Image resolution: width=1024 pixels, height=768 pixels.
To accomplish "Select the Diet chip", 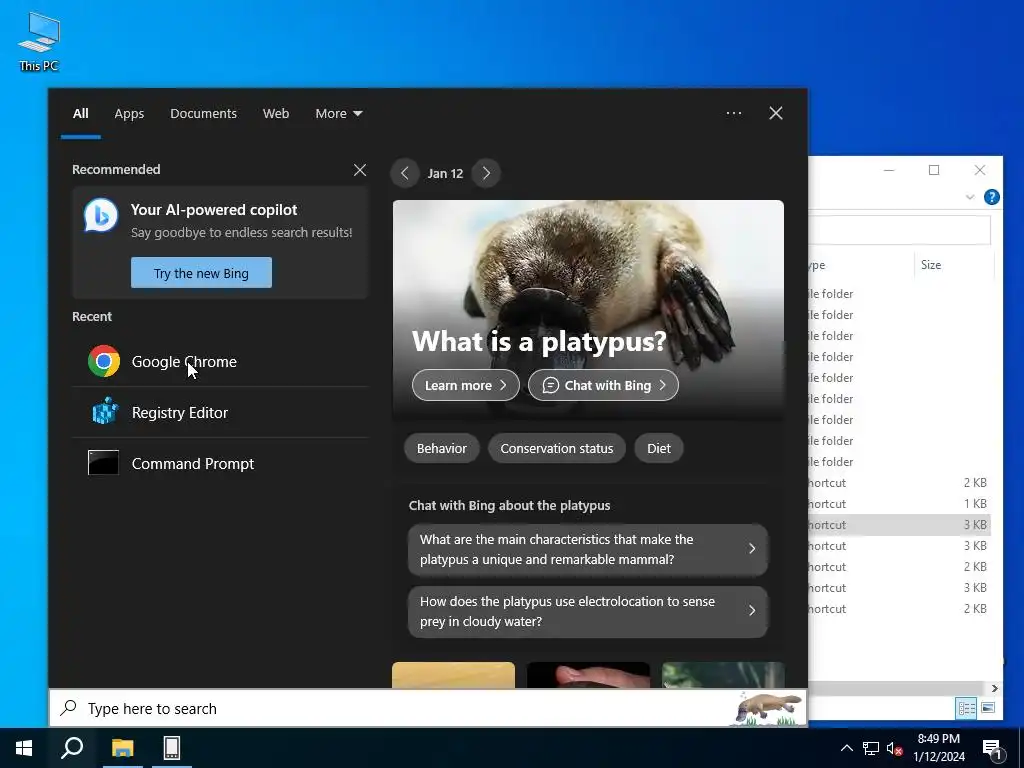I will click(658, 449).
